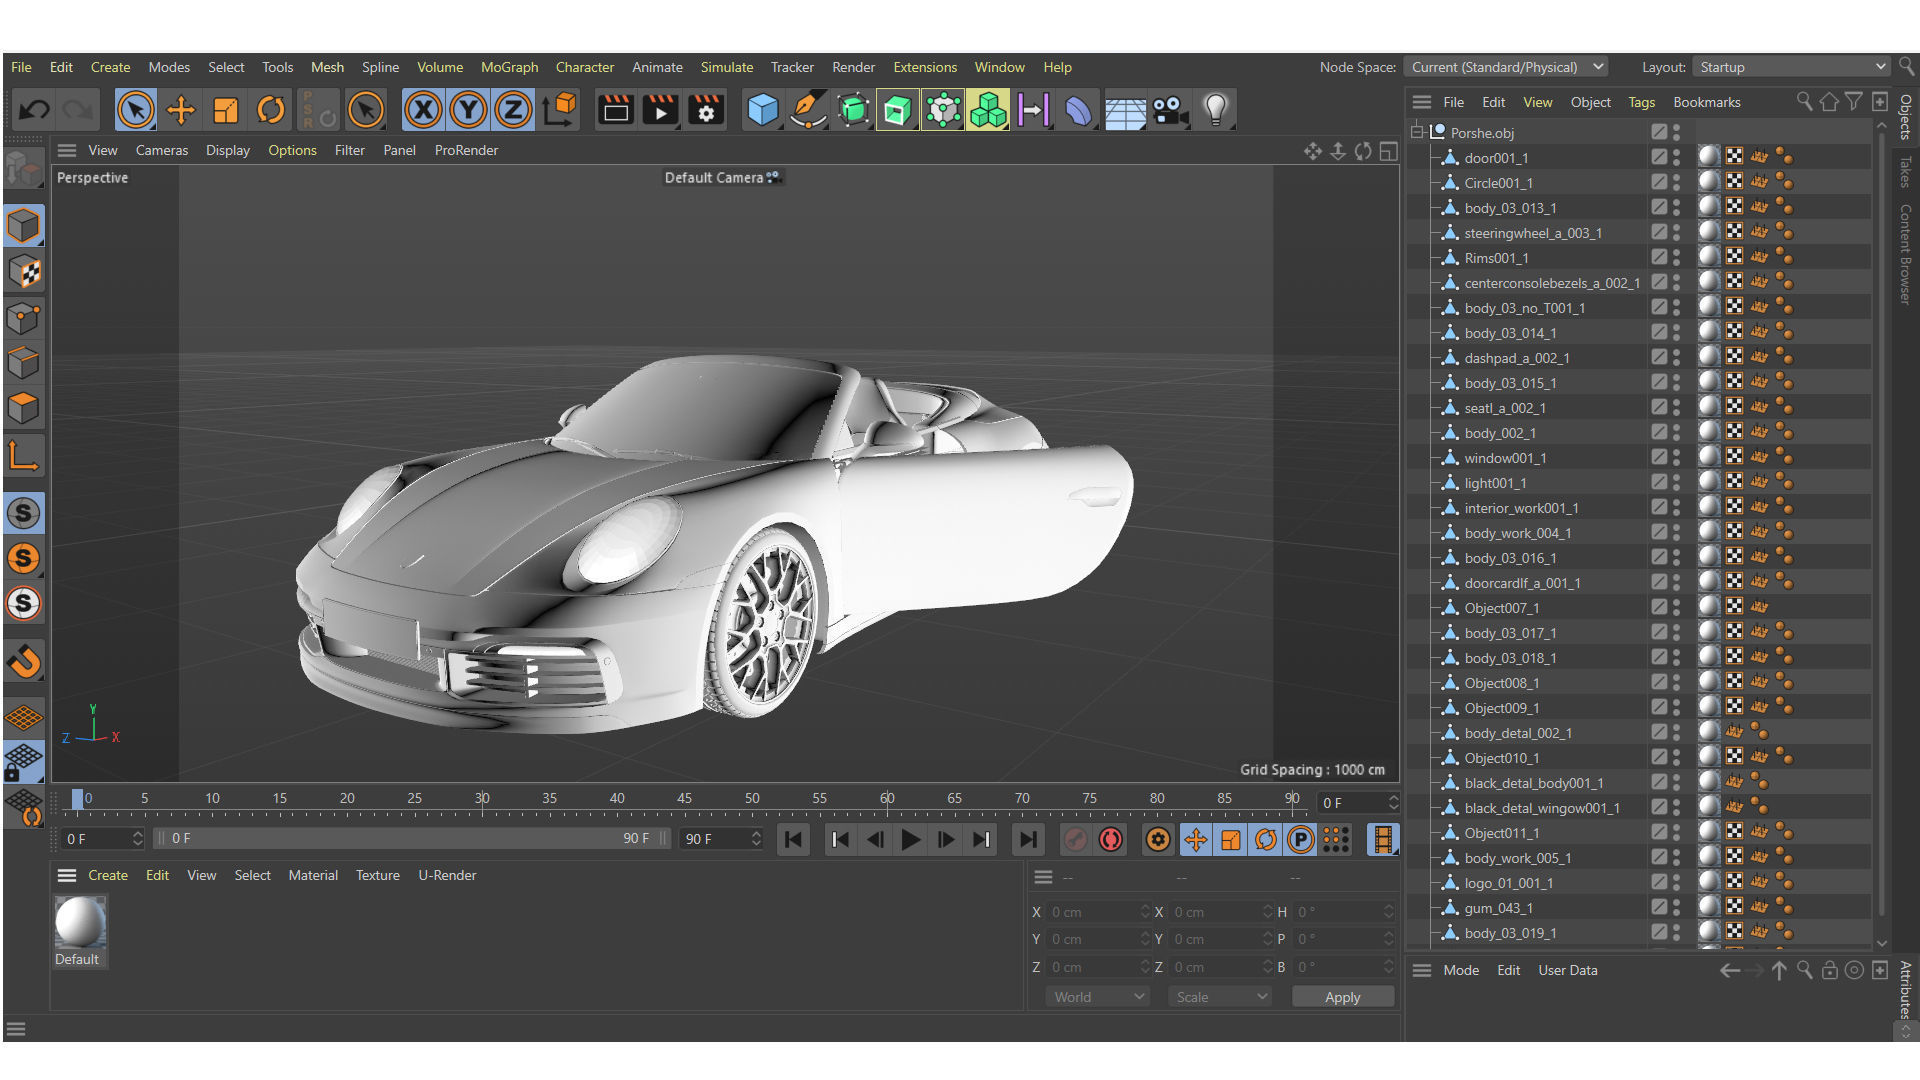The image size is (1920, 1080).
Task: Toggle layer checkbox of door001_1
Action: [x=1659, y=157]
